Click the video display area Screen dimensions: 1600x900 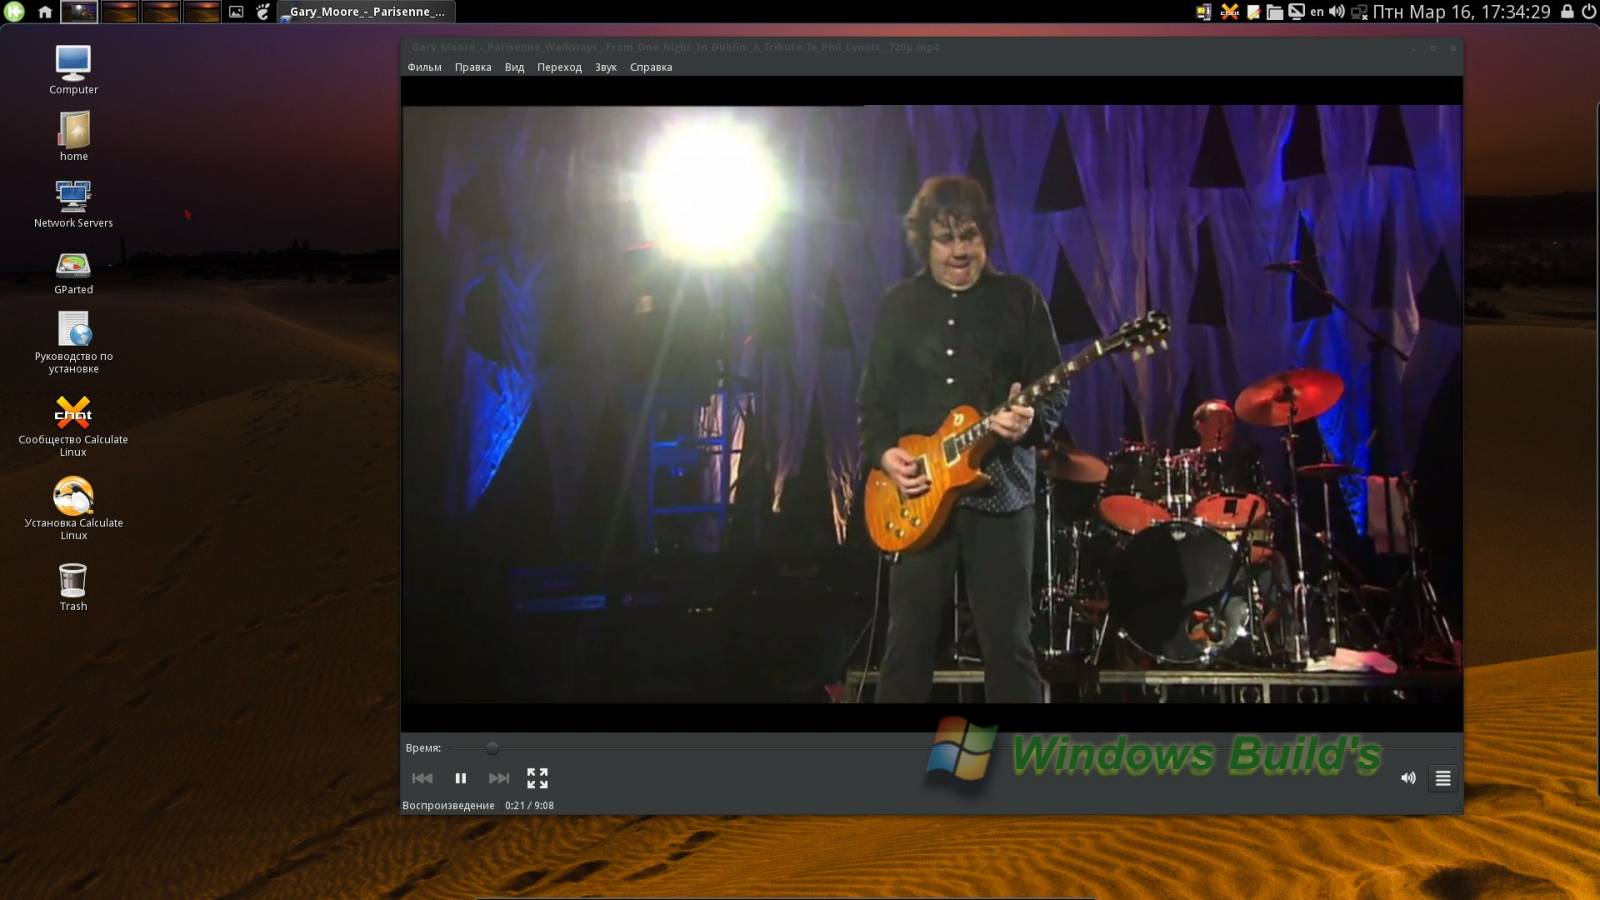(x=932, y=404)
